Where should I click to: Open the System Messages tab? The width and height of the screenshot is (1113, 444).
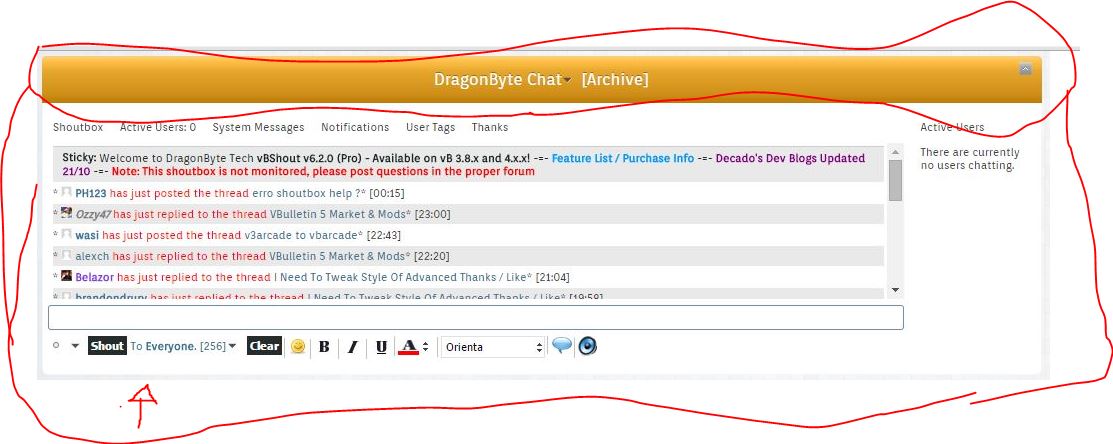pos(258,127)
